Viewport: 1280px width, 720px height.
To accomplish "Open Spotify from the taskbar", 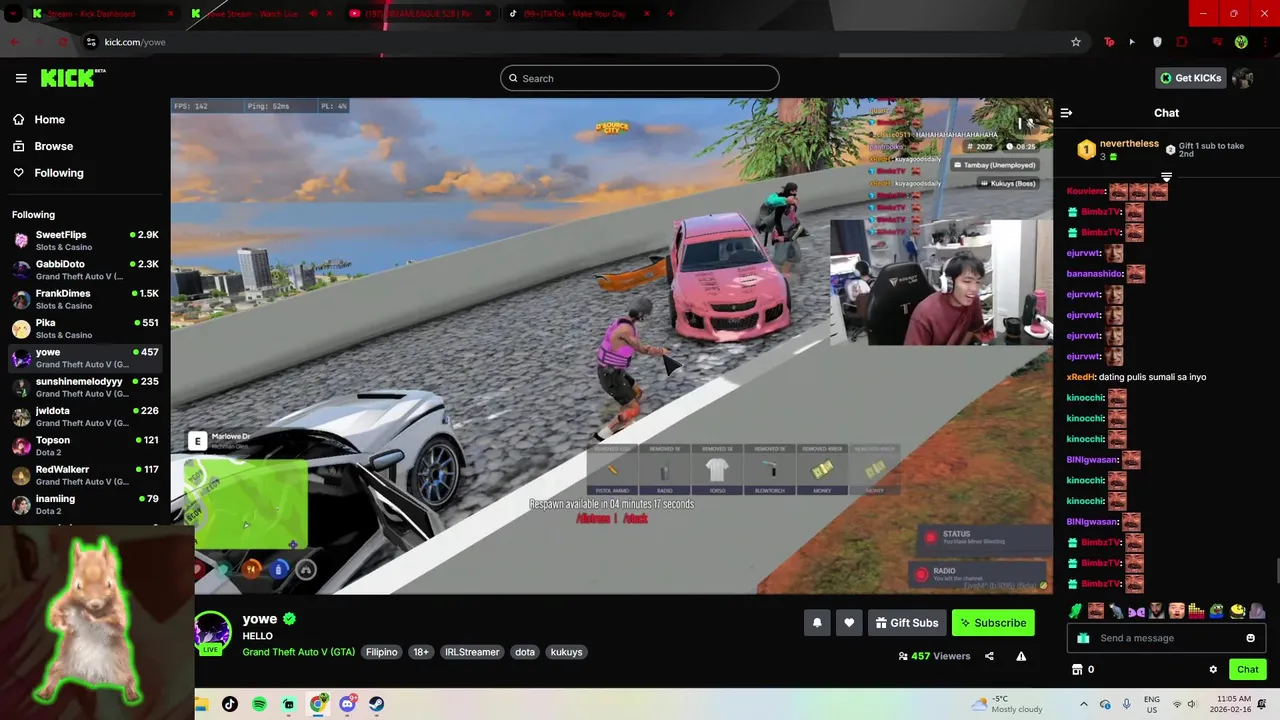I will tap(259, 704).
